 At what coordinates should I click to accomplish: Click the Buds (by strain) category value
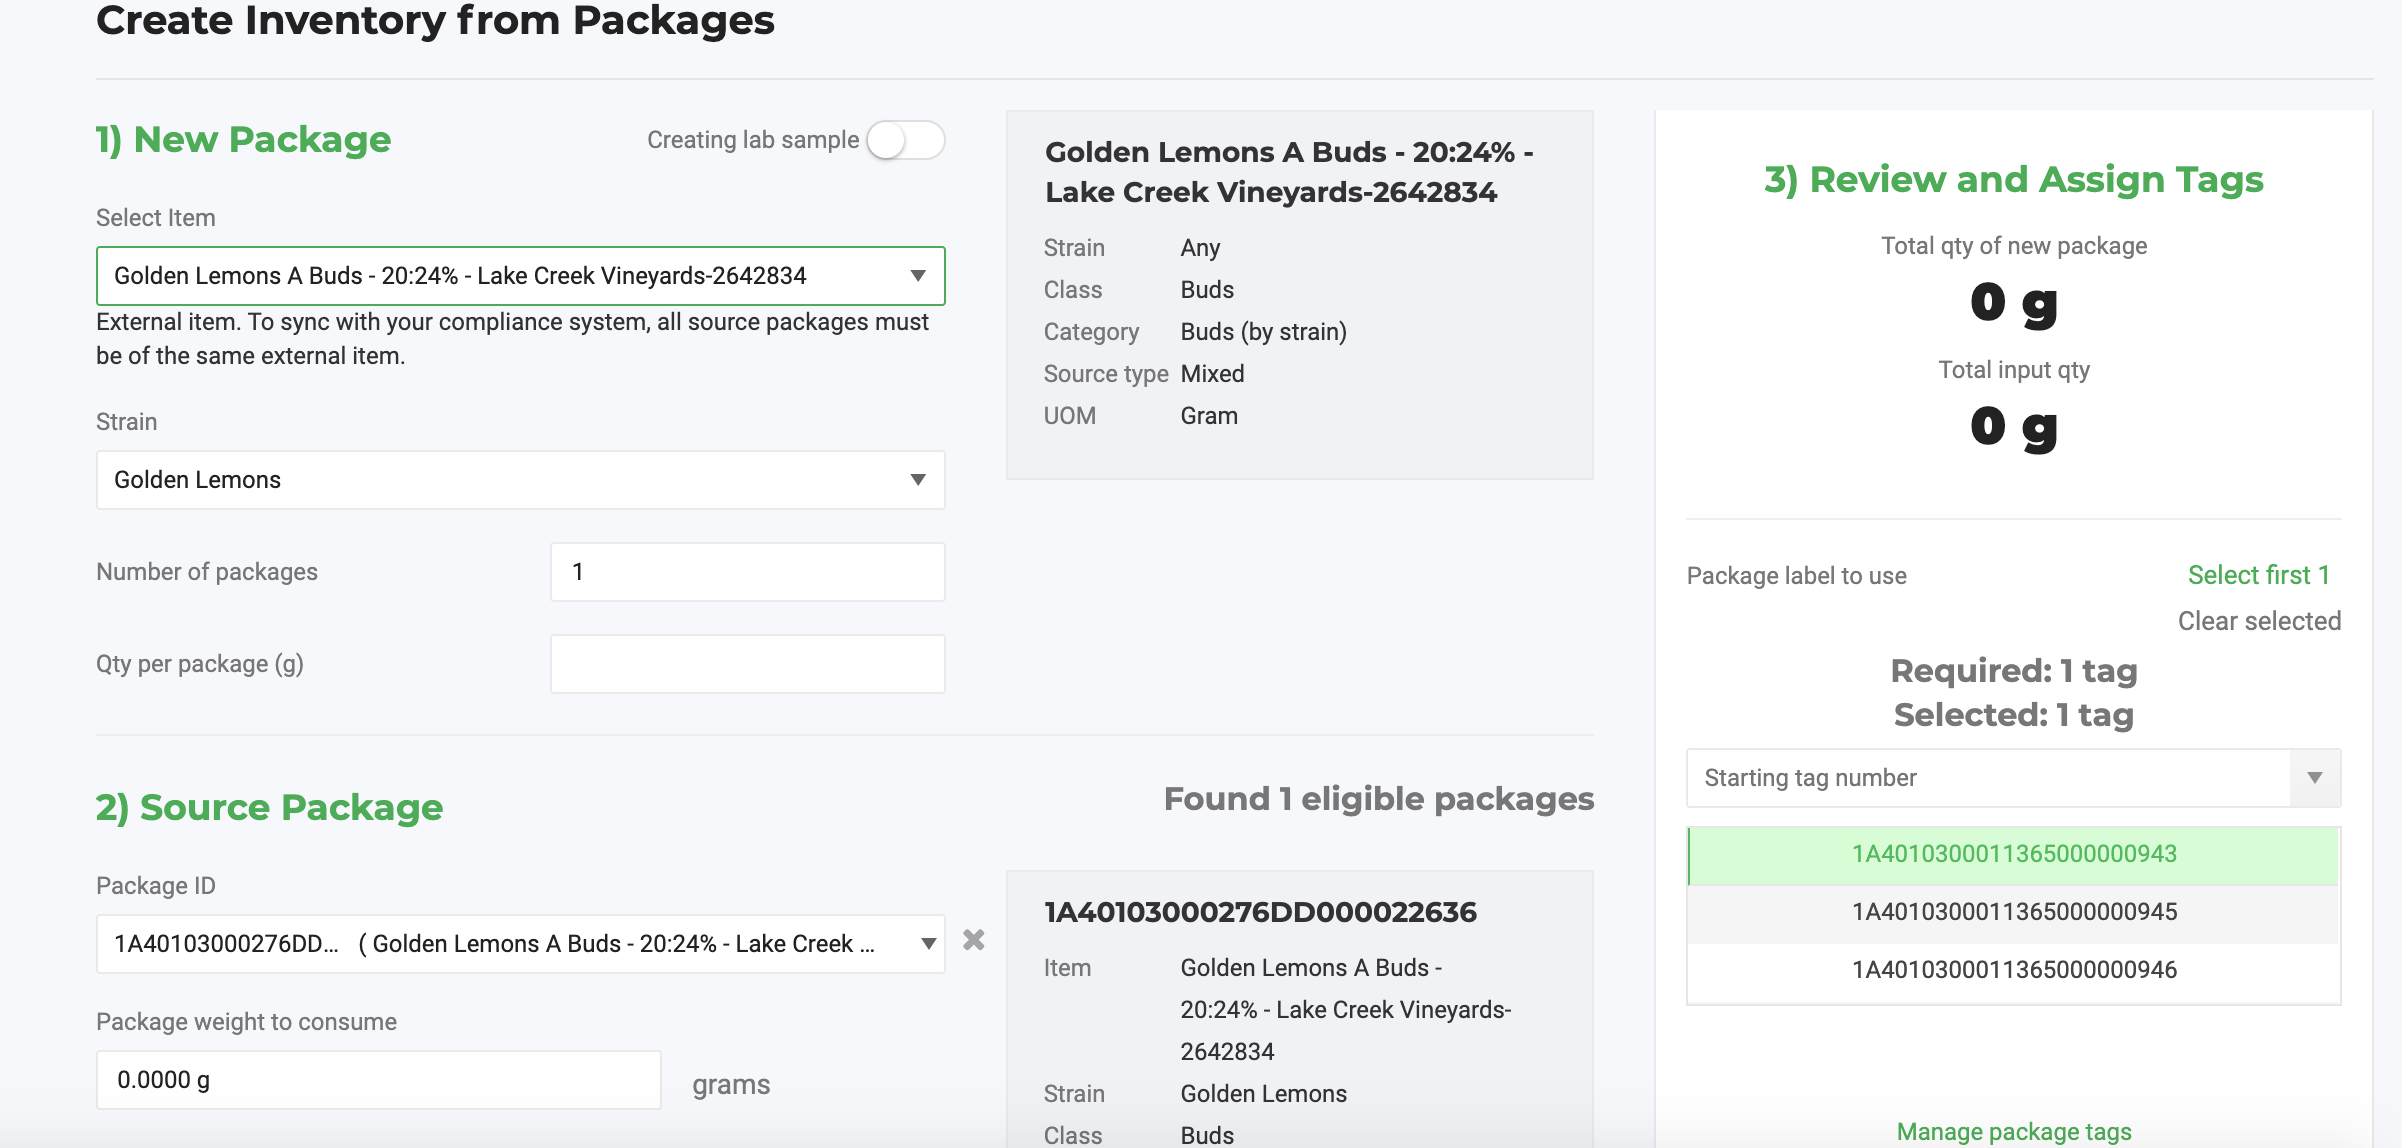pos(1263,332)
